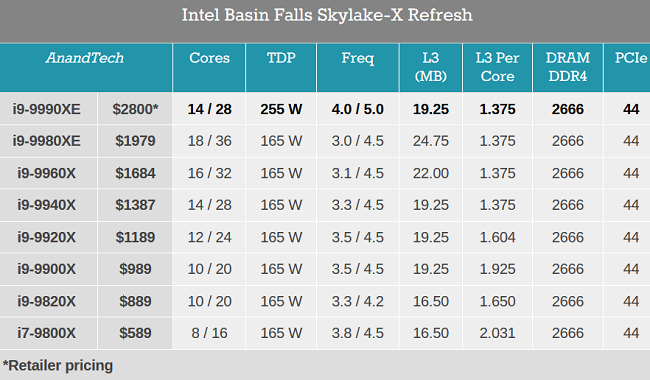Click the i9-9980XE processor name
This screenshot has height=380, width=650.
pyautogui.click(x=47, y=141)
